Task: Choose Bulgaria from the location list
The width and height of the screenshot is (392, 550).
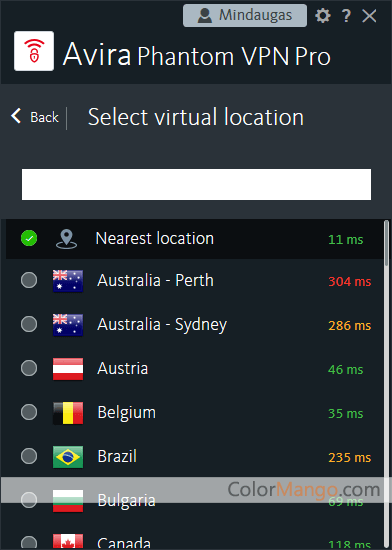Action: point(195,501)
